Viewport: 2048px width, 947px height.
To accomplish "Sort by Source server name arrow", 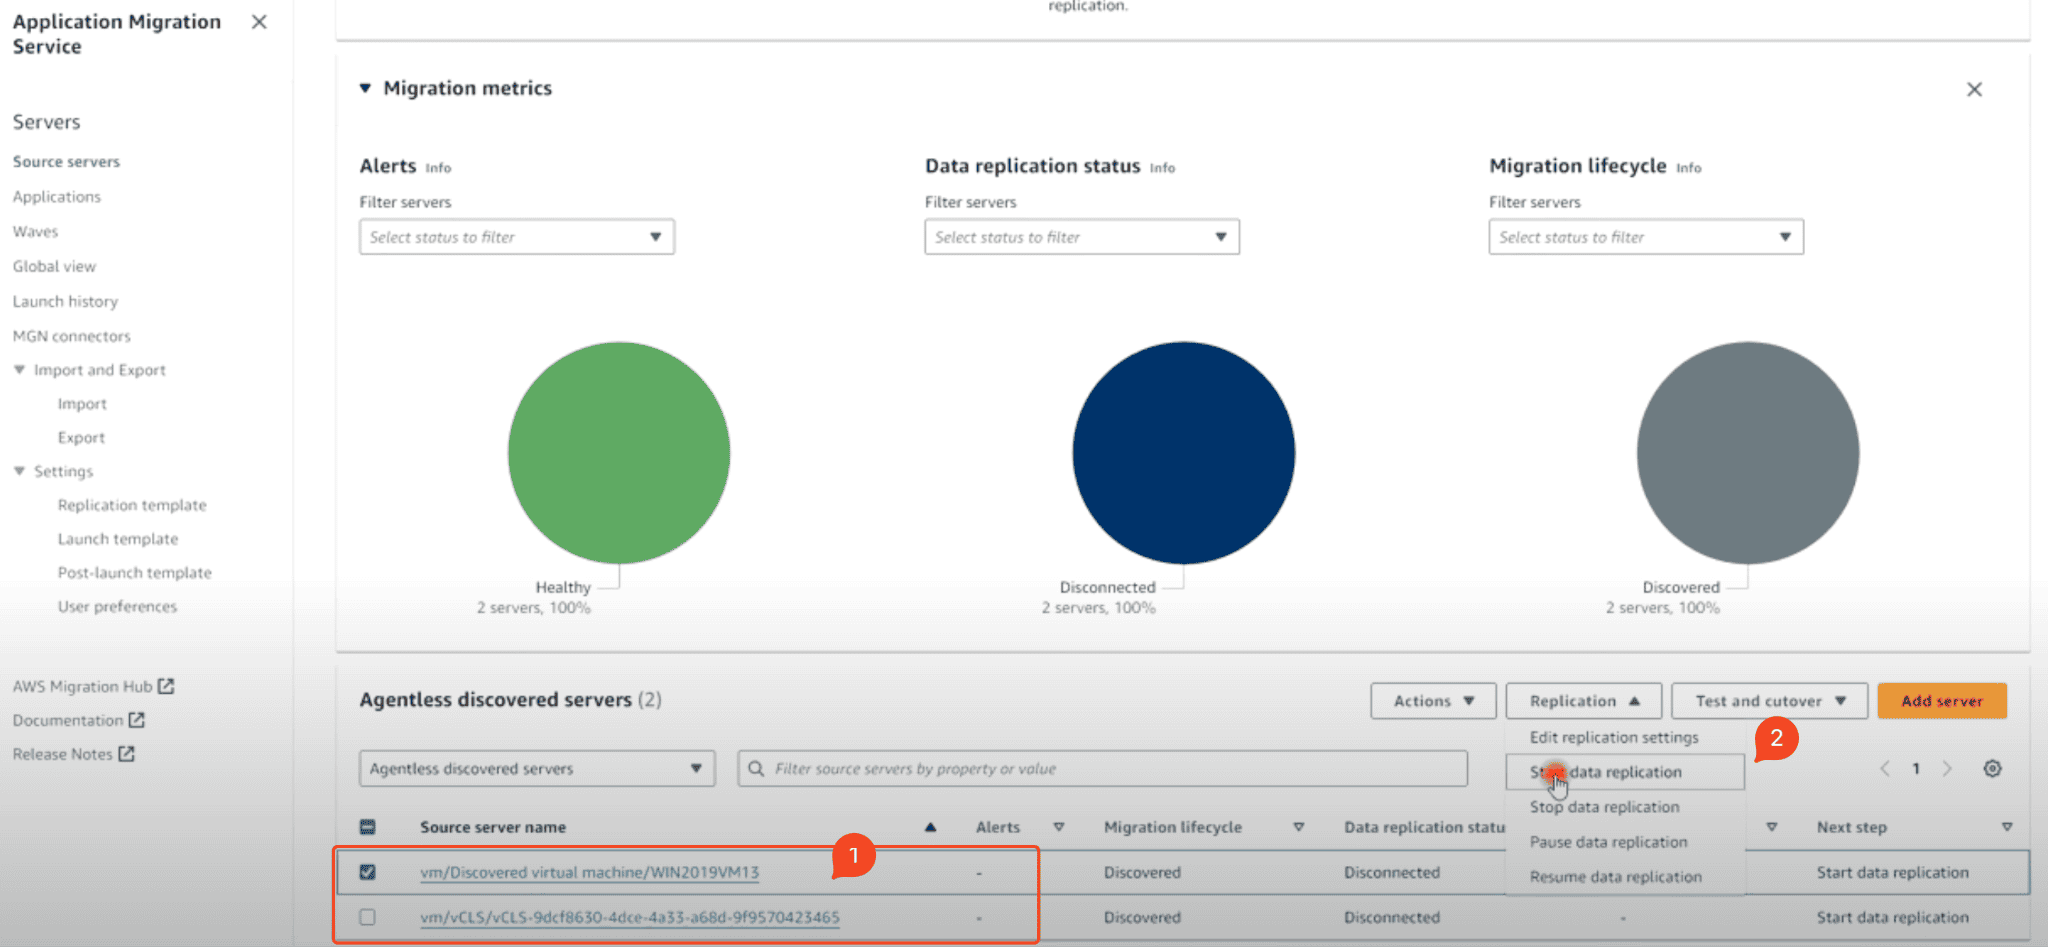I will (930, 827).
